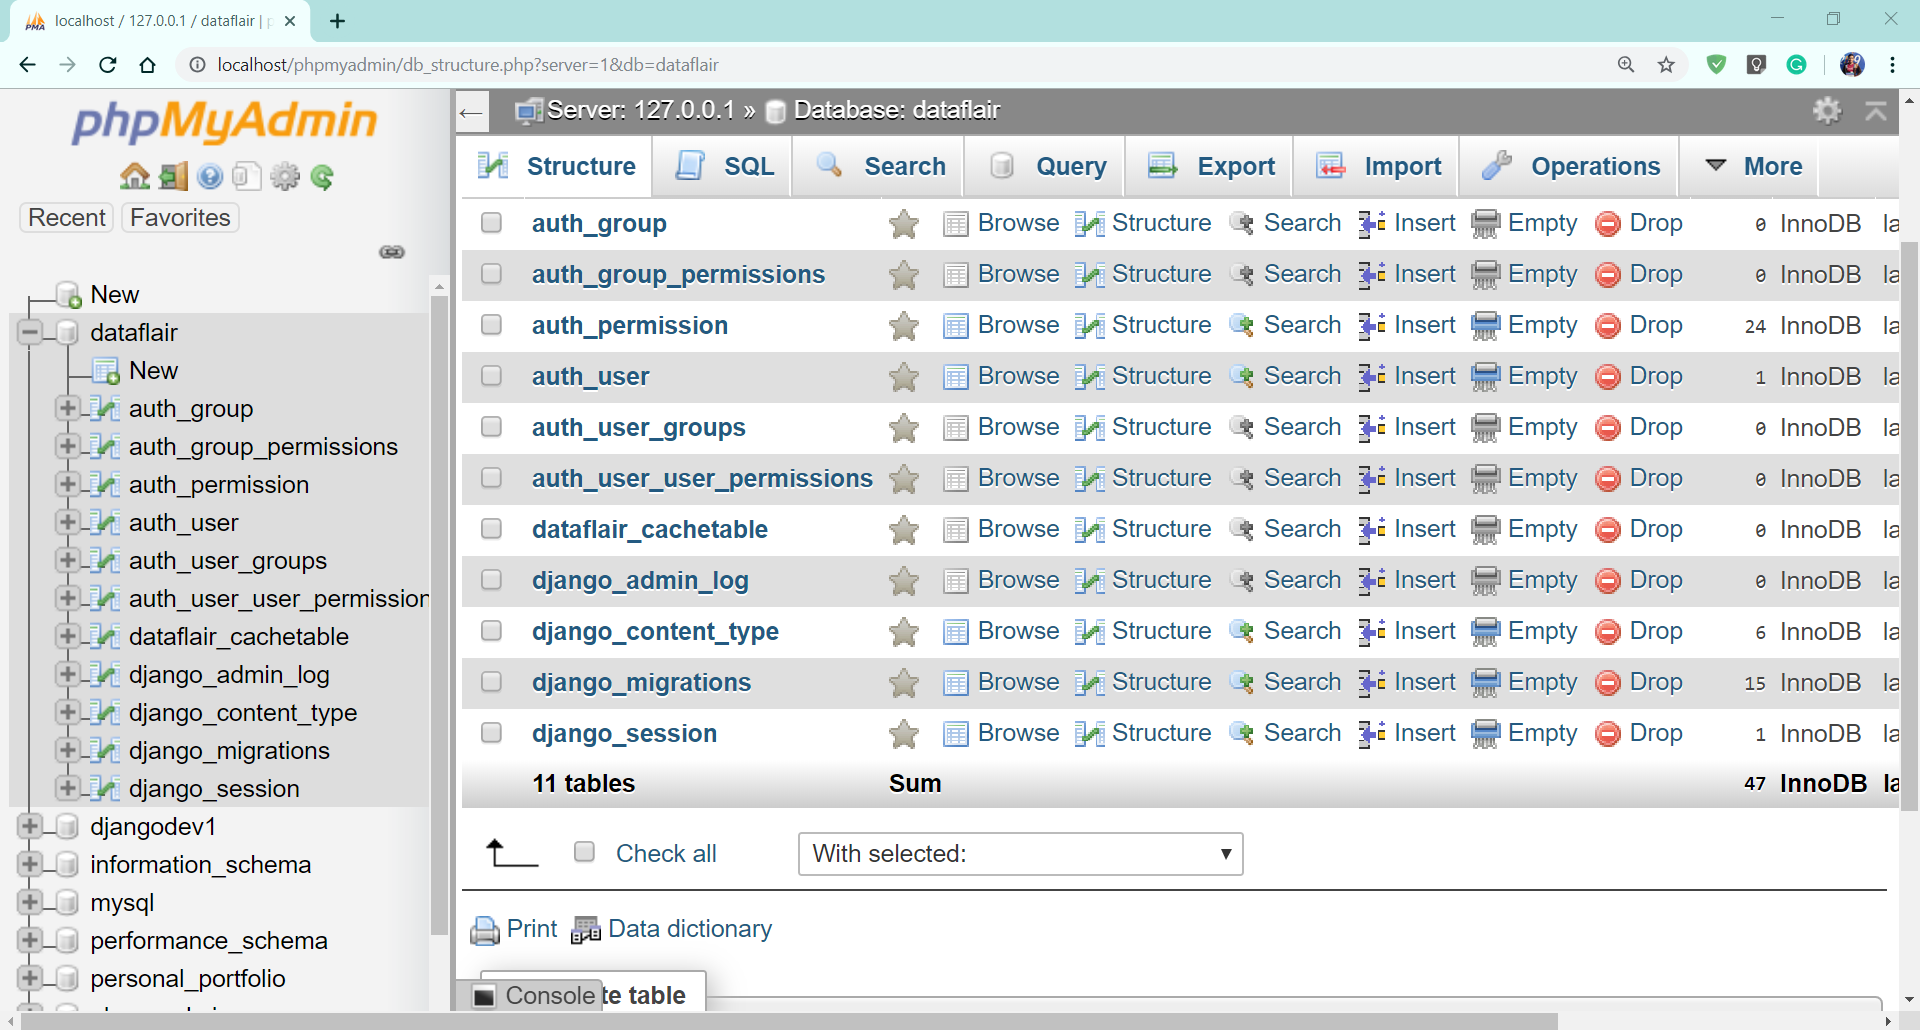Open the Grammarly extension icon
The height and width of the screenshot is (1030, 1920).
point(1797,65)
